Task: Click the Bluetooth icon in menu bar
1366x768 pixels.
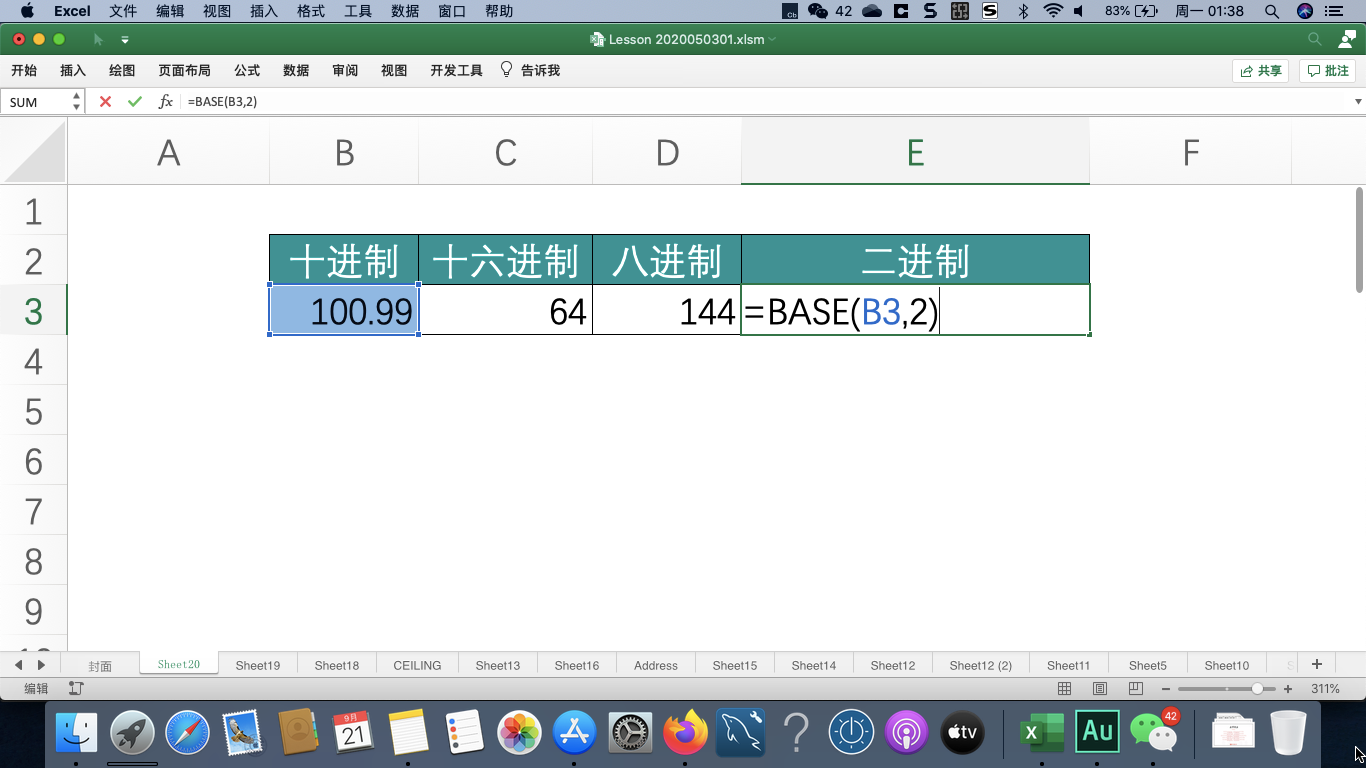Action: (1023, 11)
